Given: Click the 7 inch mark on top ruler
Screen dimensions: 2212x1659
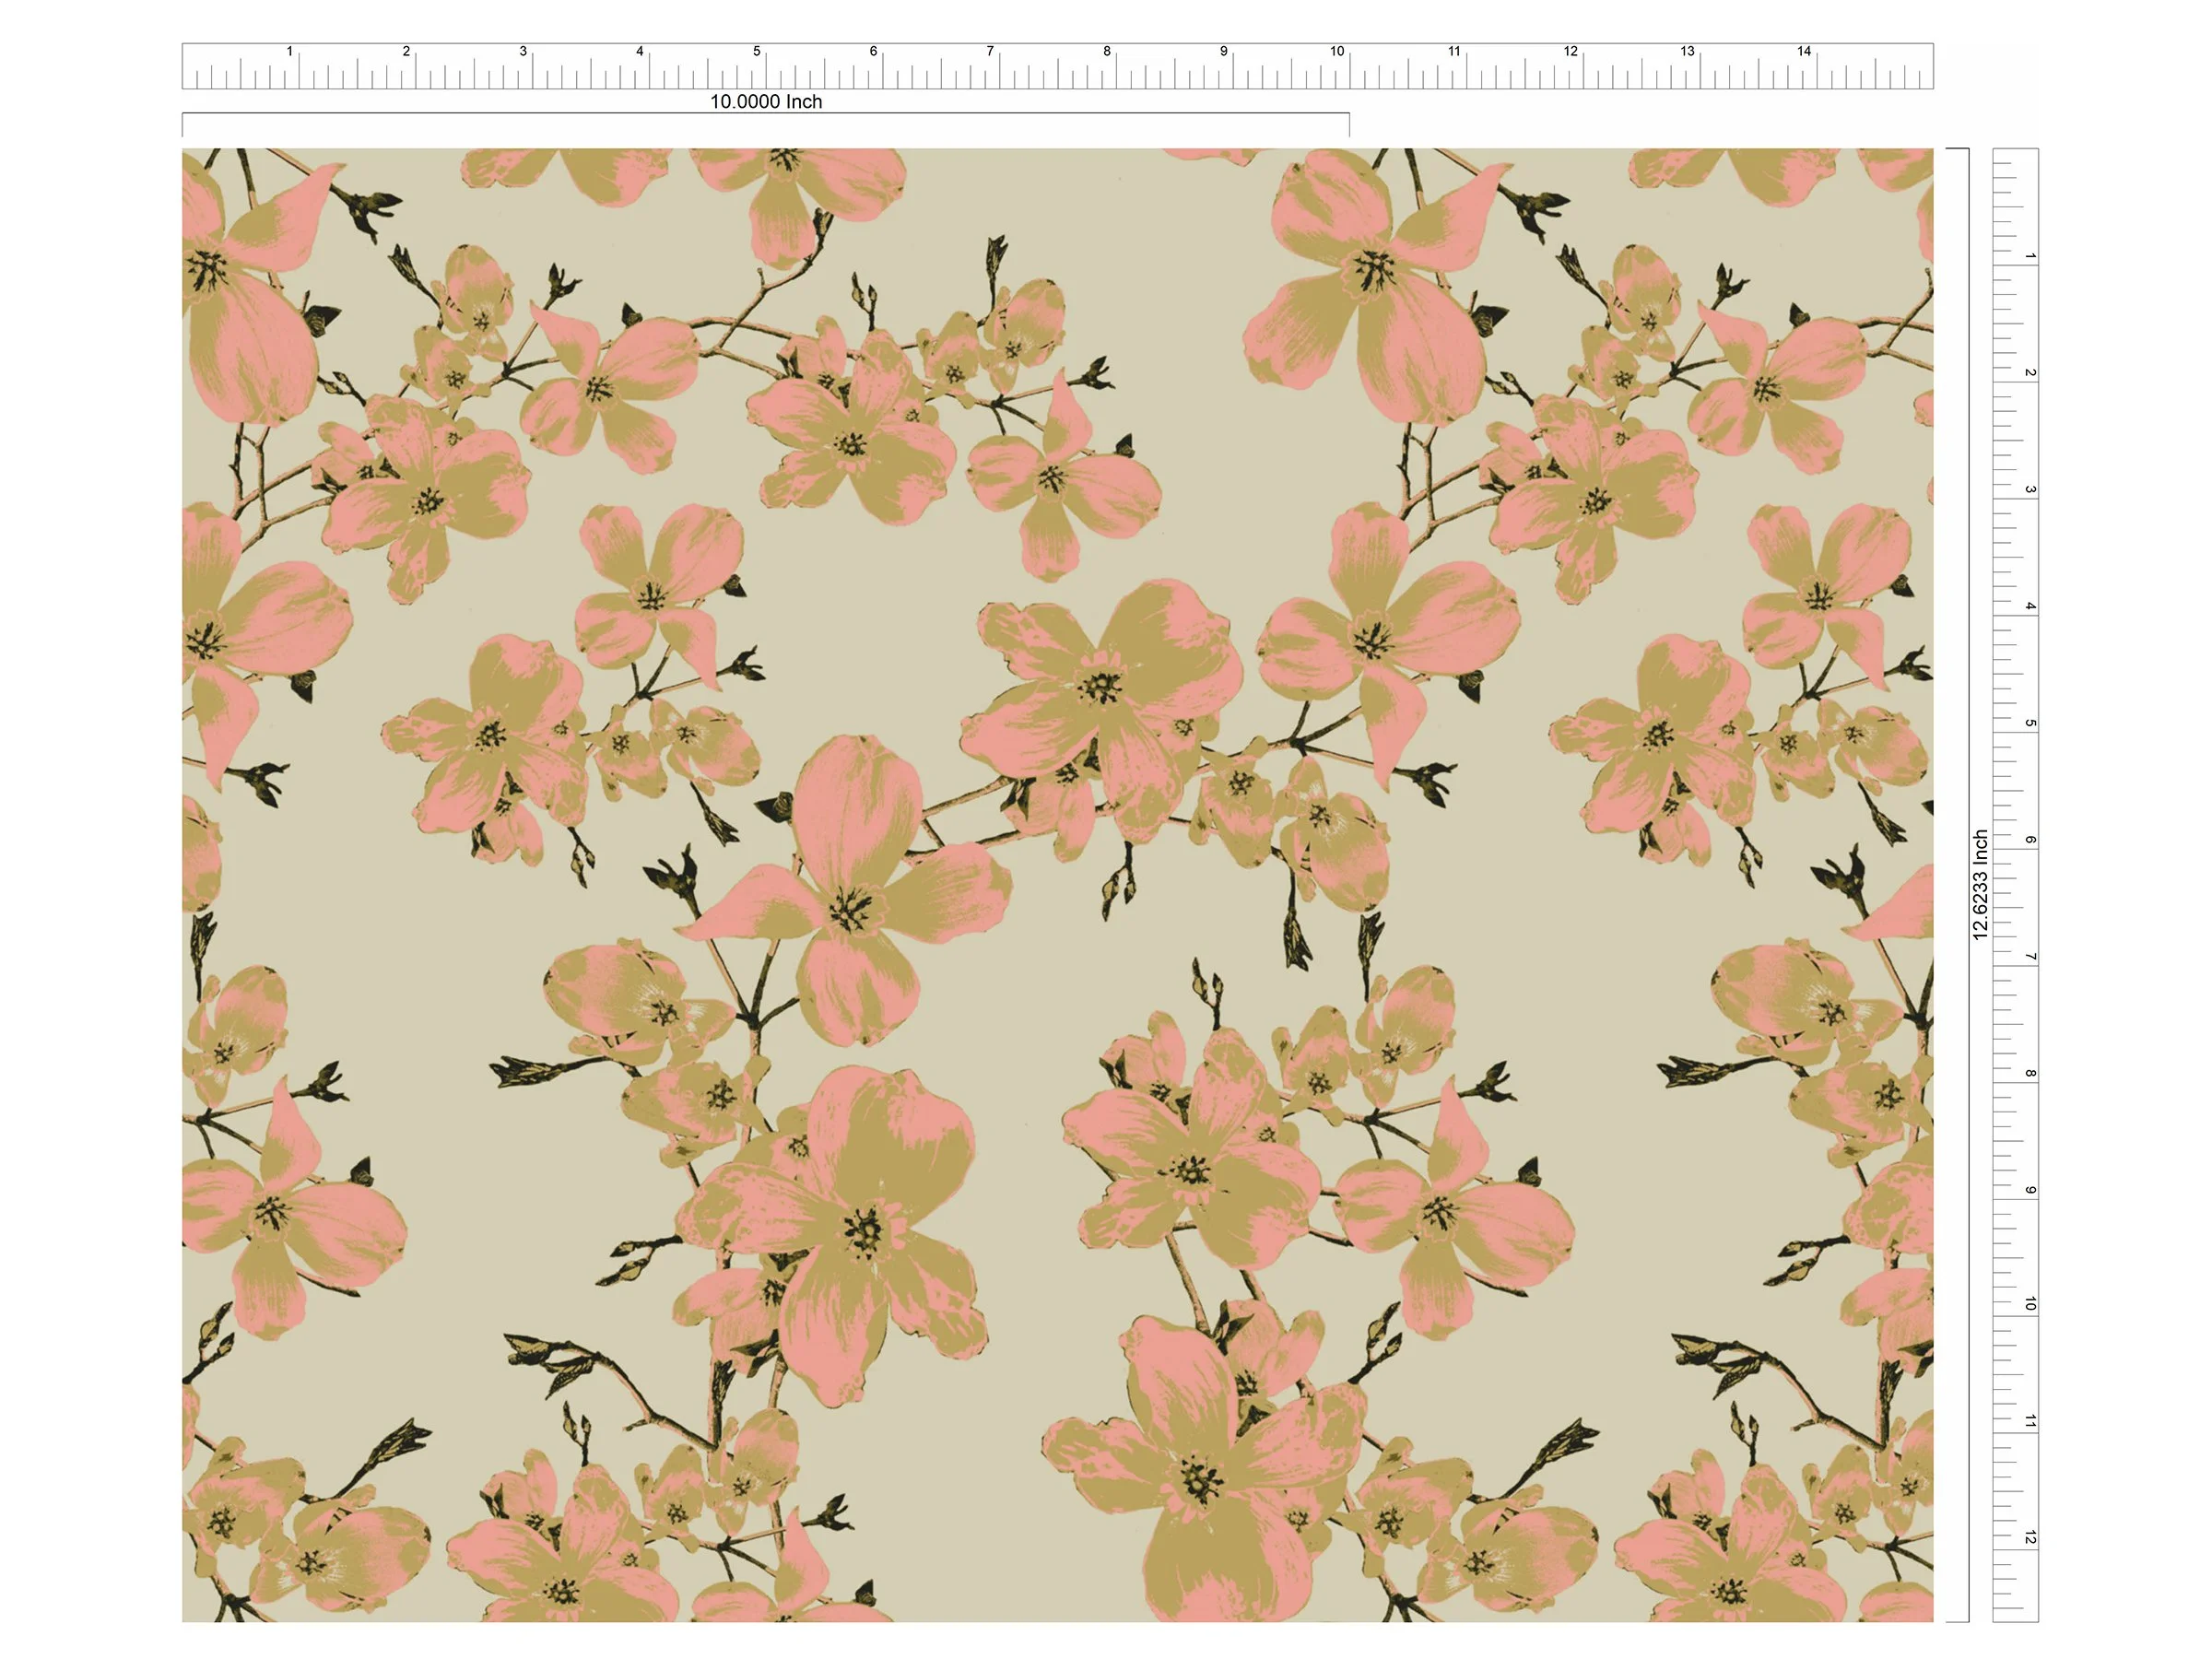Looking at the screenshot, I should (990, 52).
